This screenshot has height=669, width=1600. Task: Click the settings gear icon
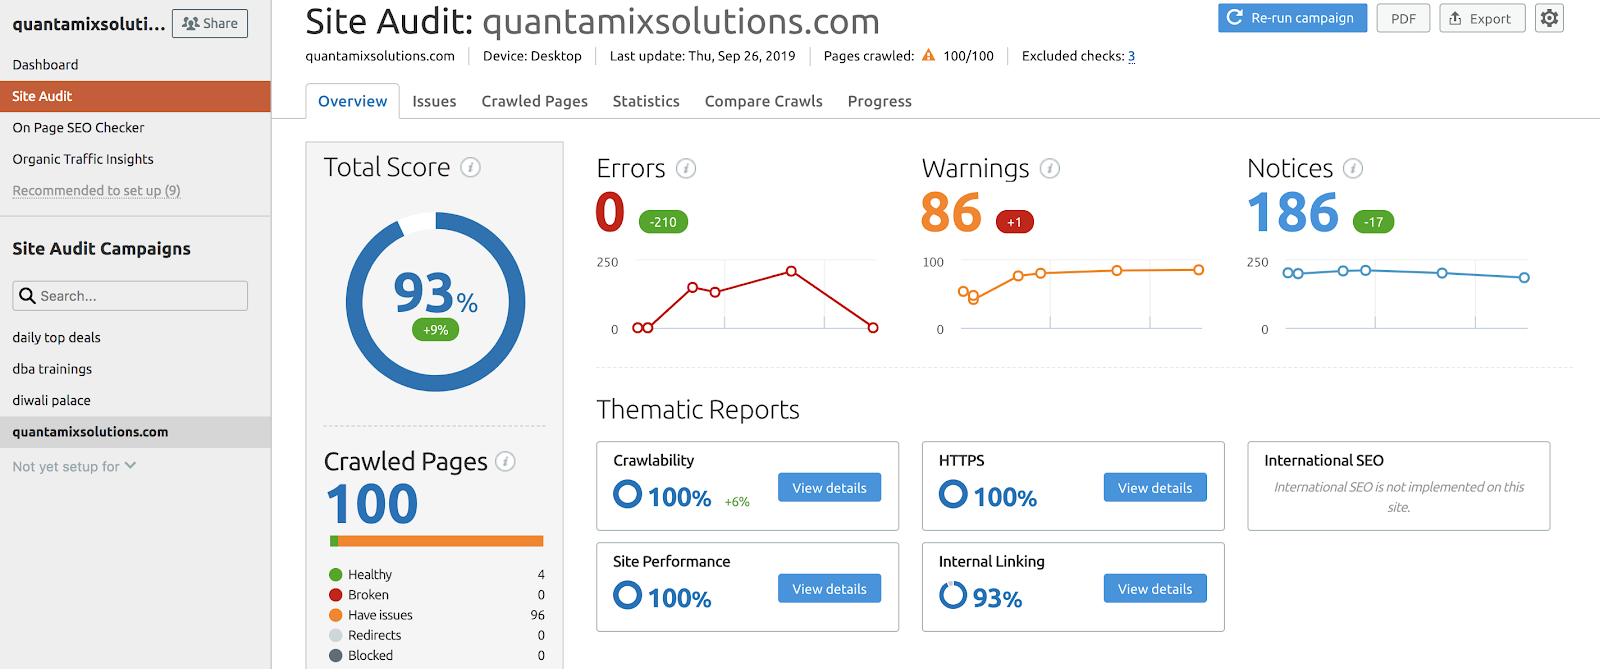(1549, 18)
